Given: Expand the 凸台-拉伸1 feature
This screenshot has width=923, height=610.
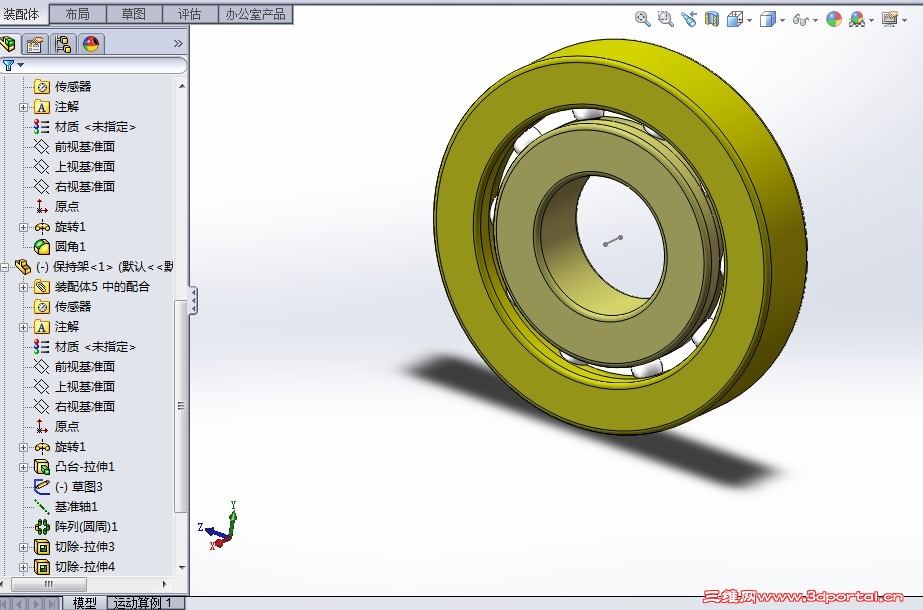Looking at the screenshot, I should click(x=24, y=467).
